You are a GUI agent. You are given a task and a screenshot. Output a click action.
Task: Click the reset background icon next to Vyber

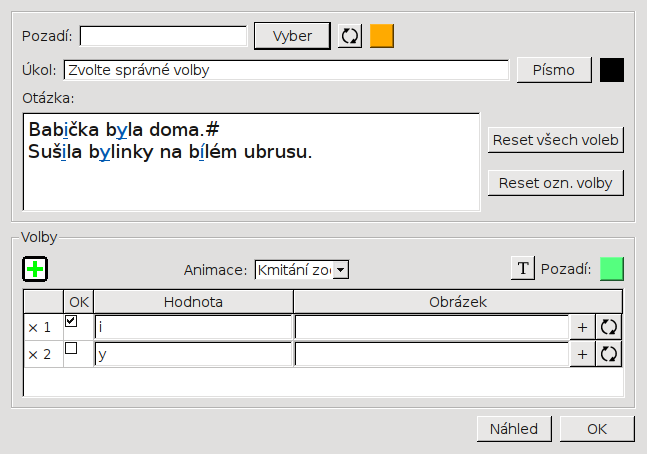click(x=349, y=36)
